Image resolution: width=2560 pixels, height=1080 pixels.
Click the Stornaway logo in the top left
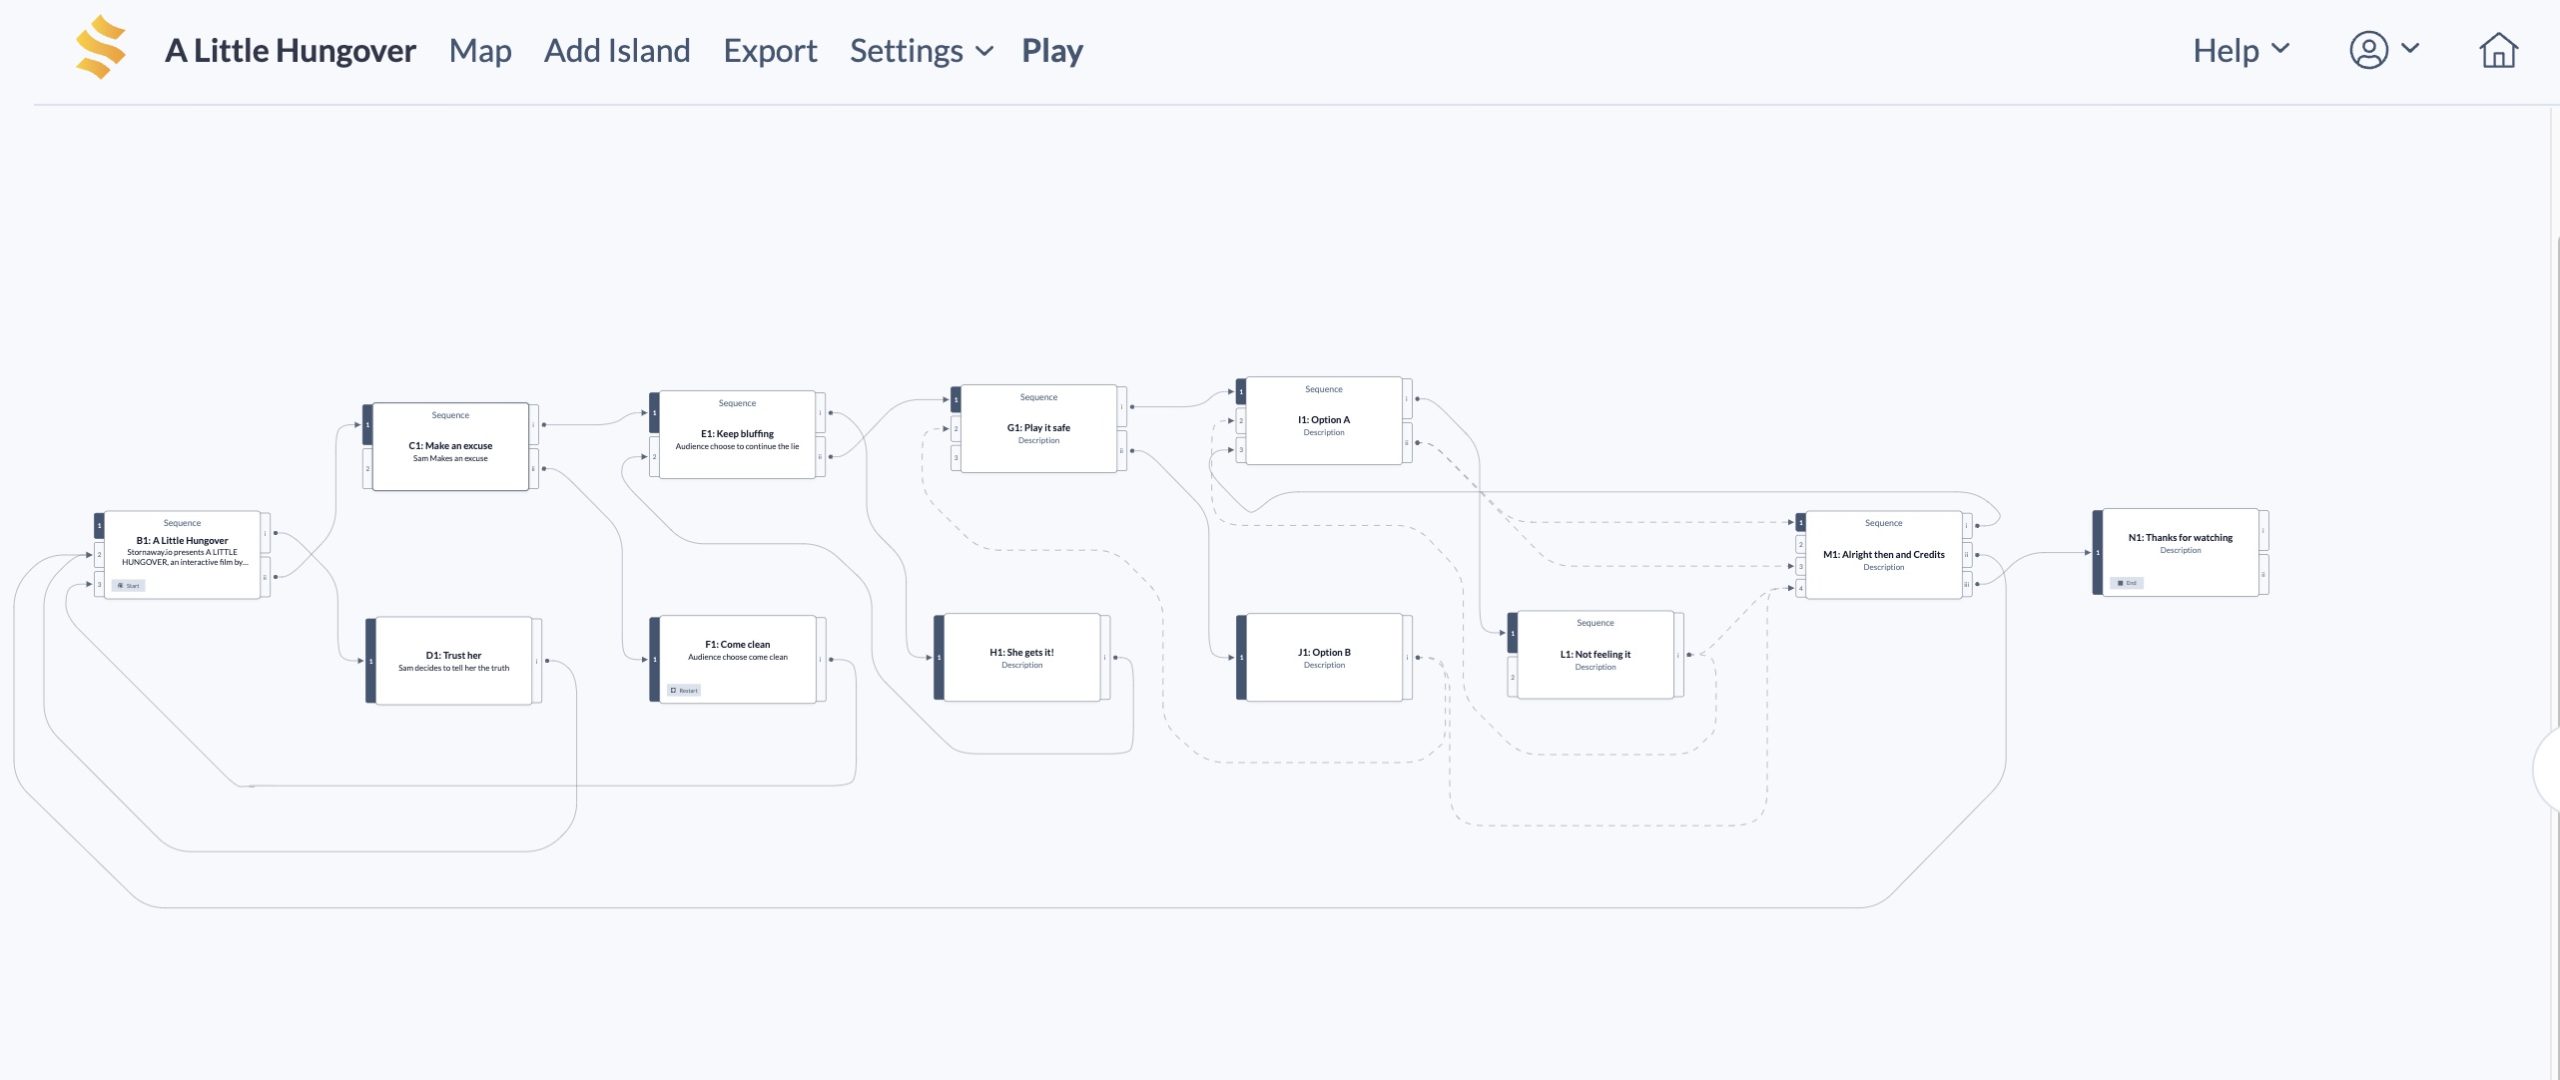(x=100, y=49)
